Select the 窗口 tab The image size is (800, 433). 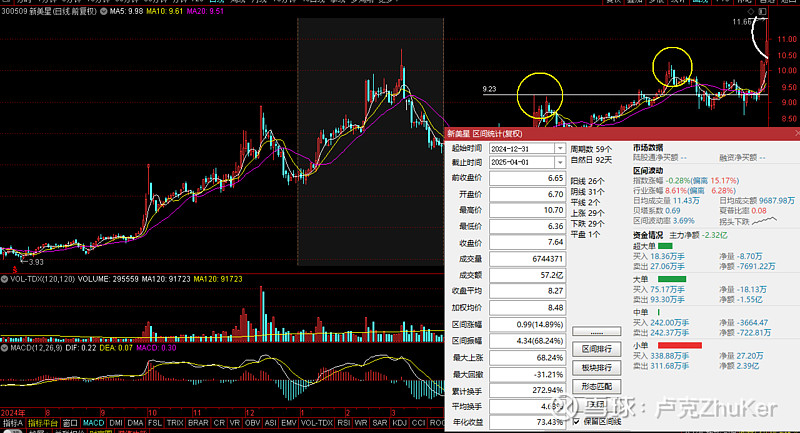[70, 423]
